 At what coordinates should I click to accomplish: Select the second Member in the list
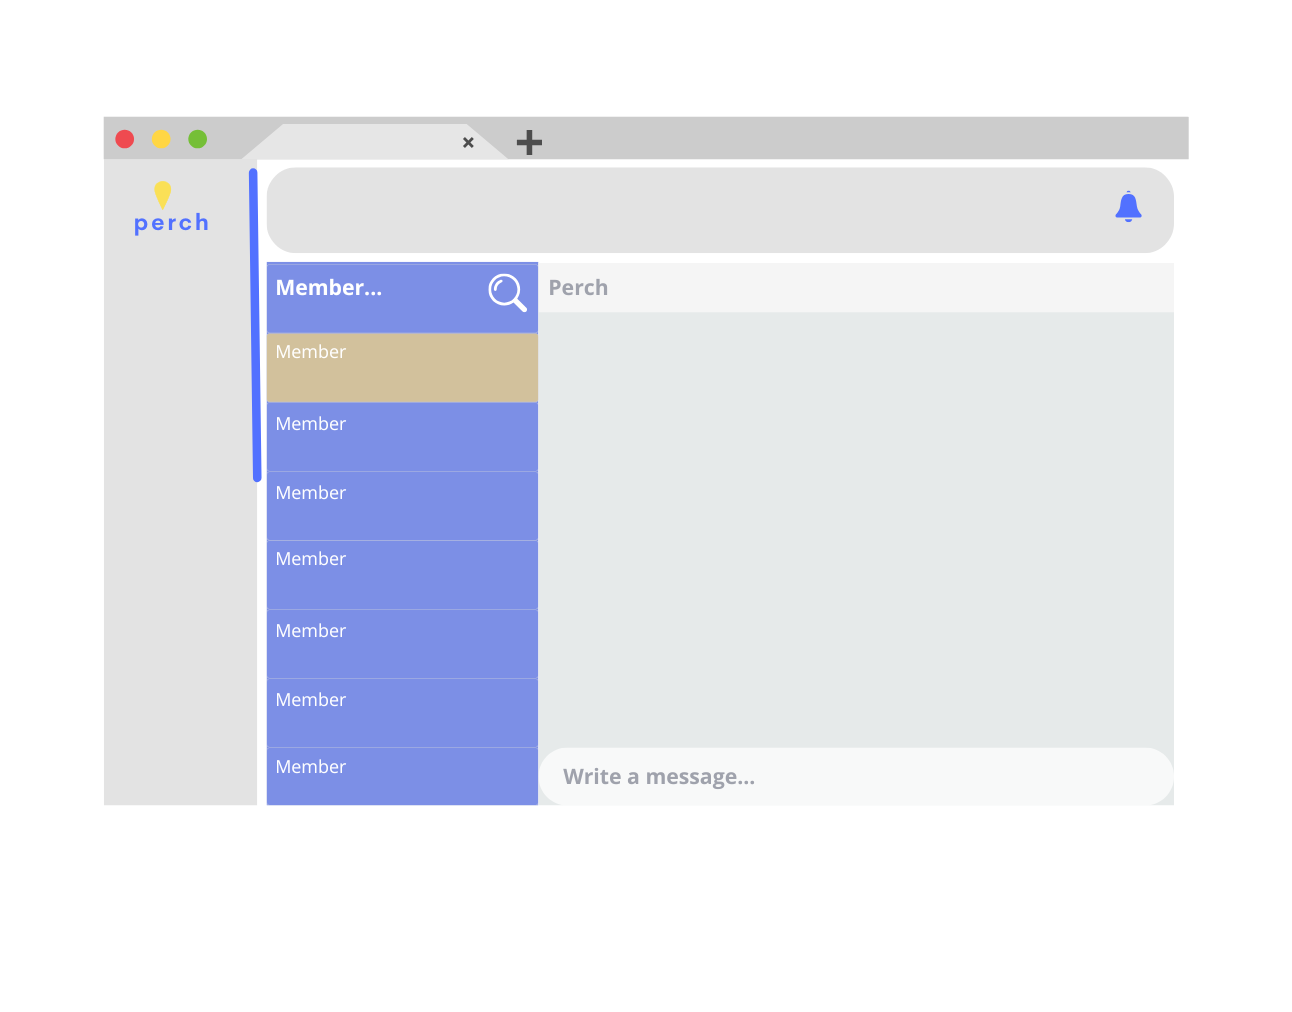click(x=402, y=437)
